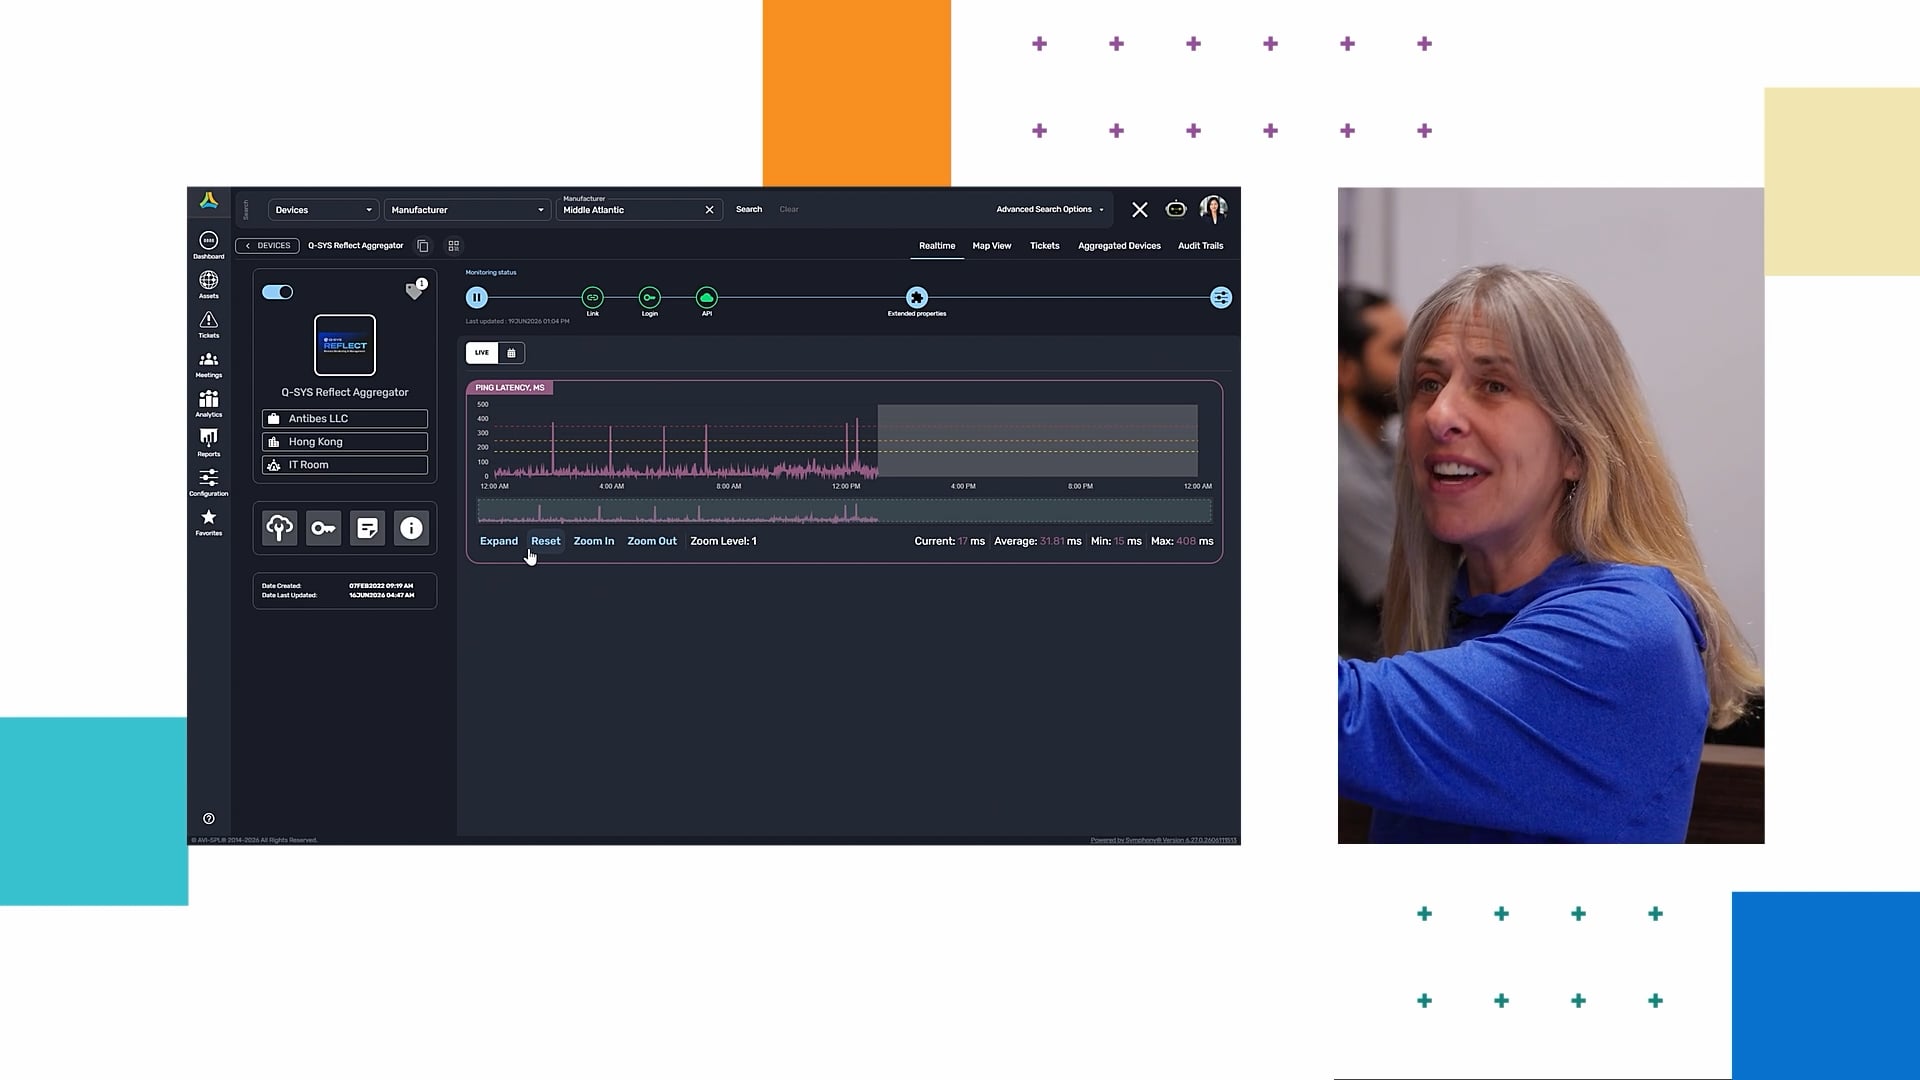
Task: Click the Clear search button
Action: (x=789, y=209)
